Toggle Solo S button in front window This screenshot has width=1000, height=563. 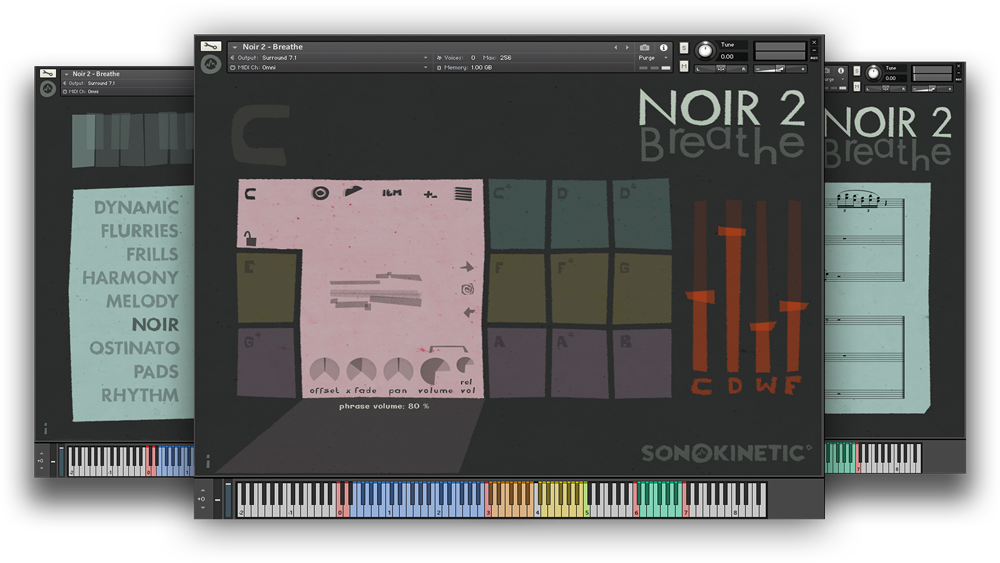pyautogui.click(x=684, y=48)
